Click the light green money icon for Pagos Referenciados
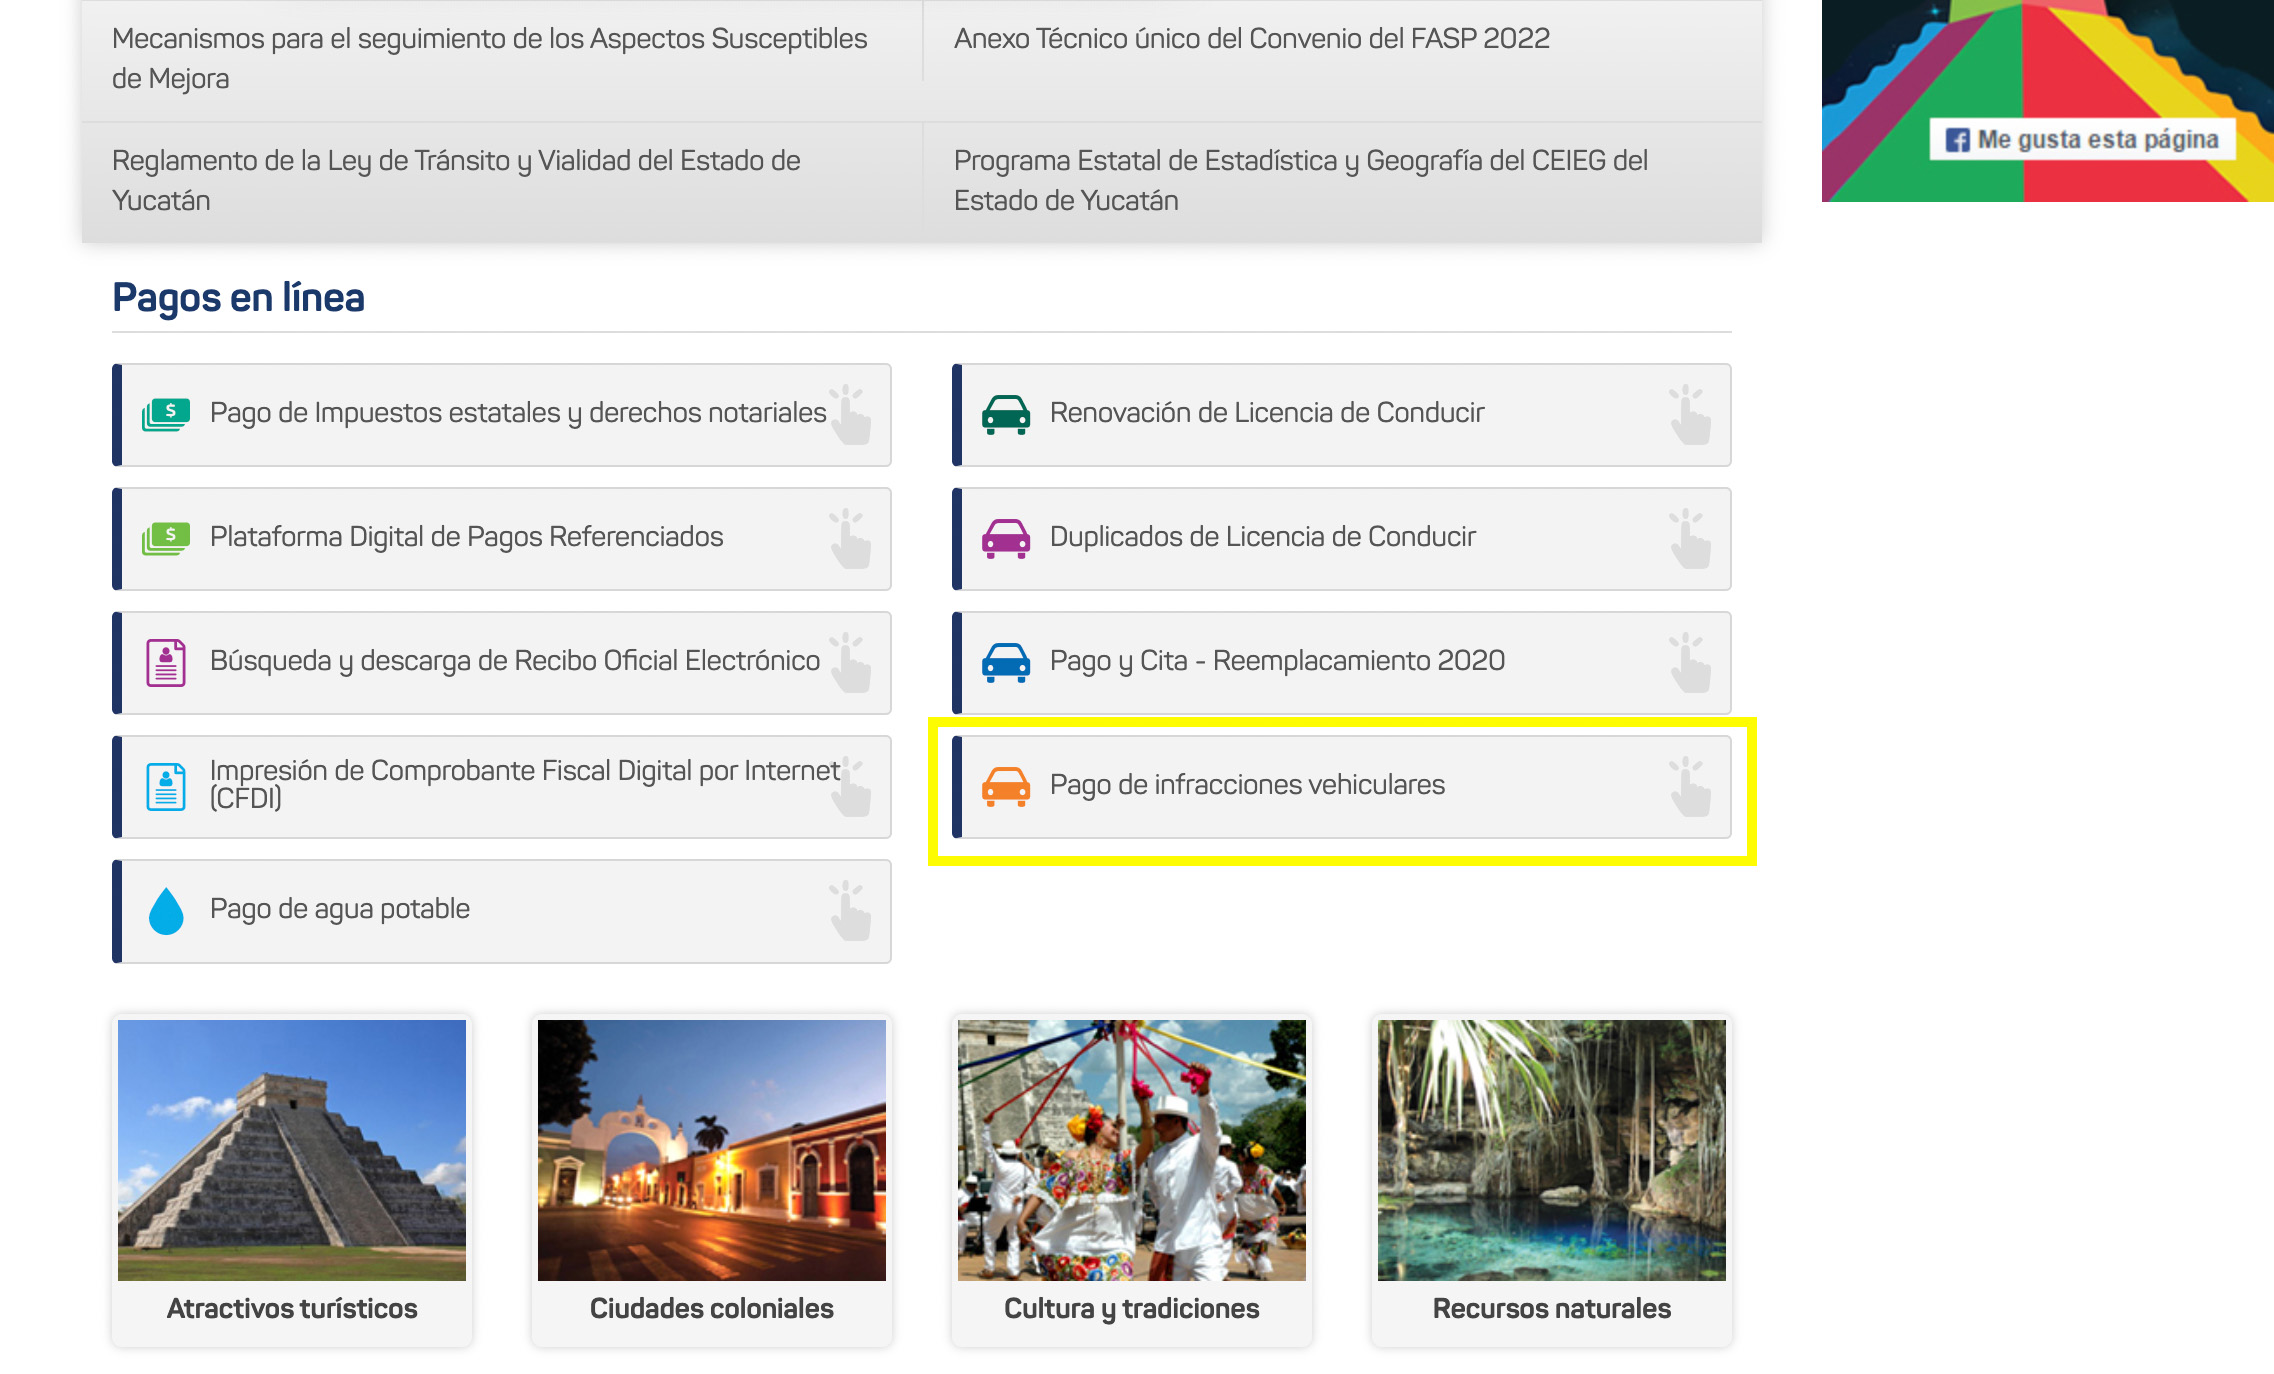Image resolution: width=2274 pixels, height=1374 pixels. tap(166, 538)
